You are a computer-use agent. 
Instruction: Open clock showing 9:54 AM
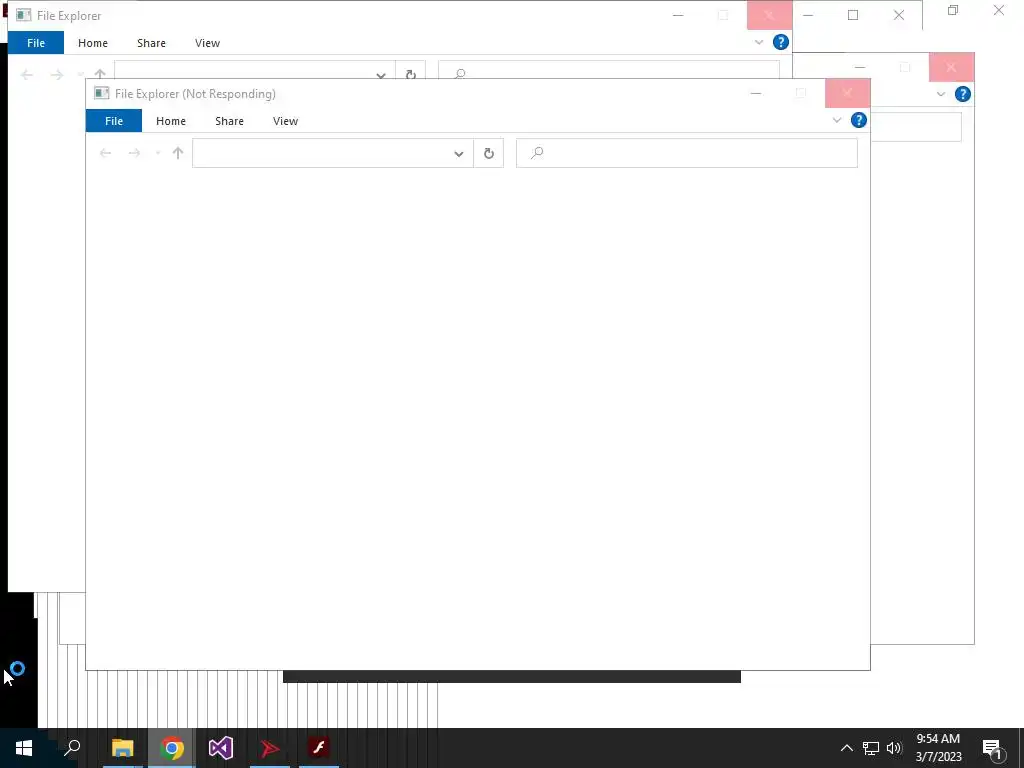(x=938, y=748)
